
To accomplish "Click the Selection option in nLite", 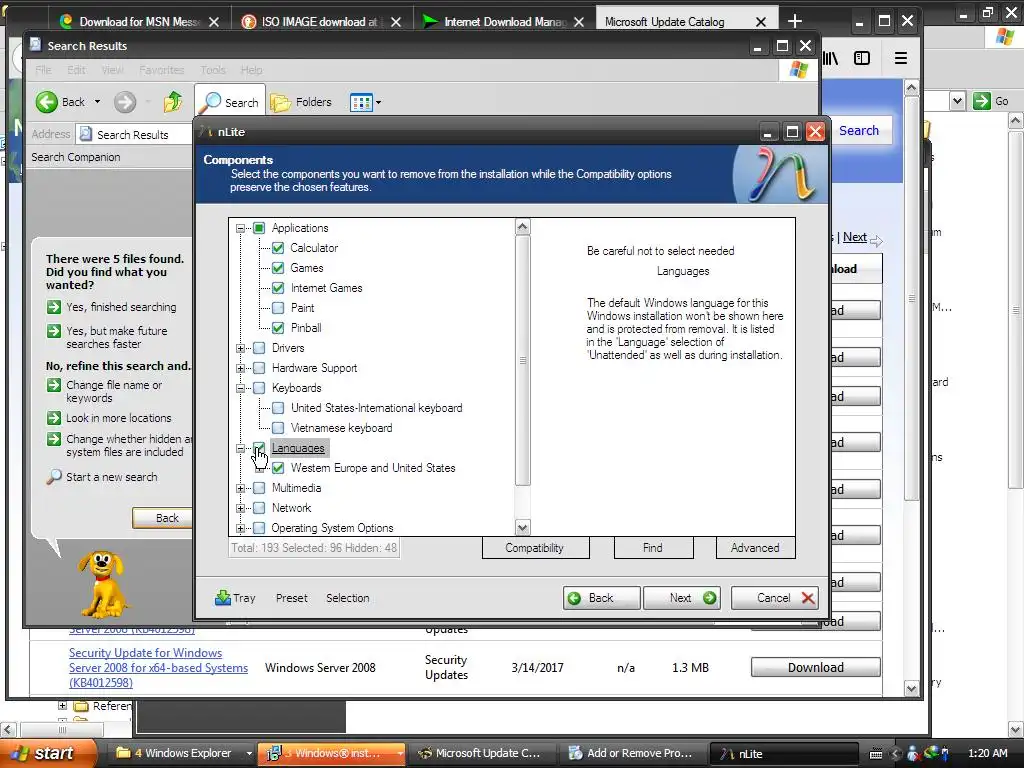I will pos(347,598).
